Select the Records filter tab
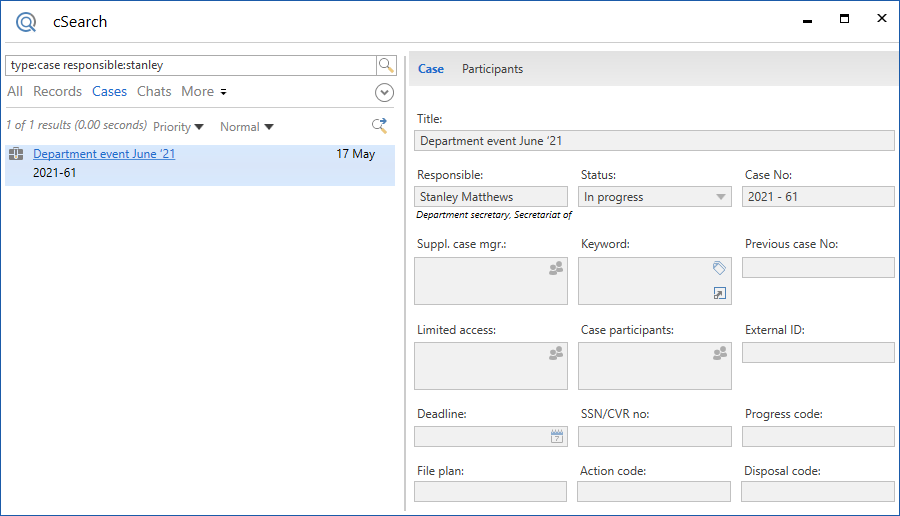 point(57,92)
